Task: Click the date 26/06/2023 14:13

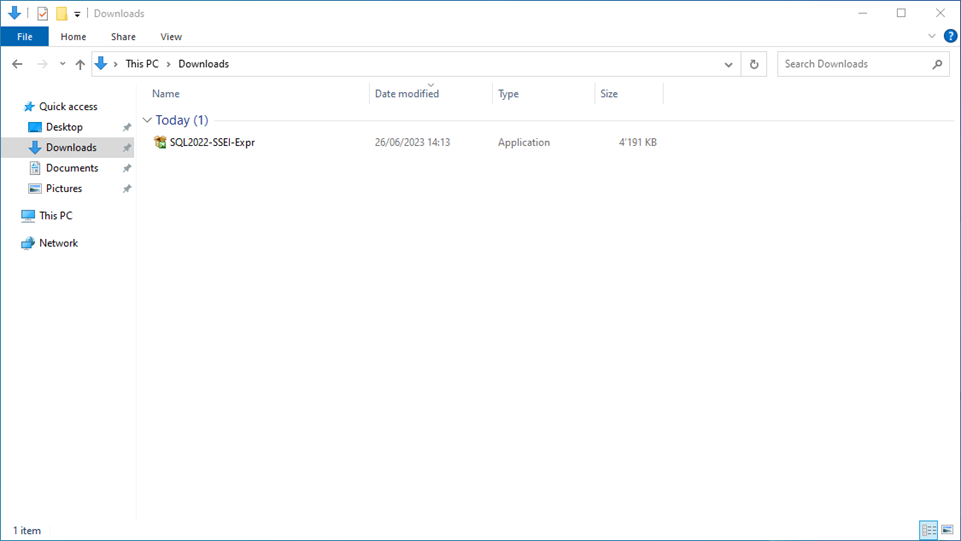Action: click(x=412, y=142)
